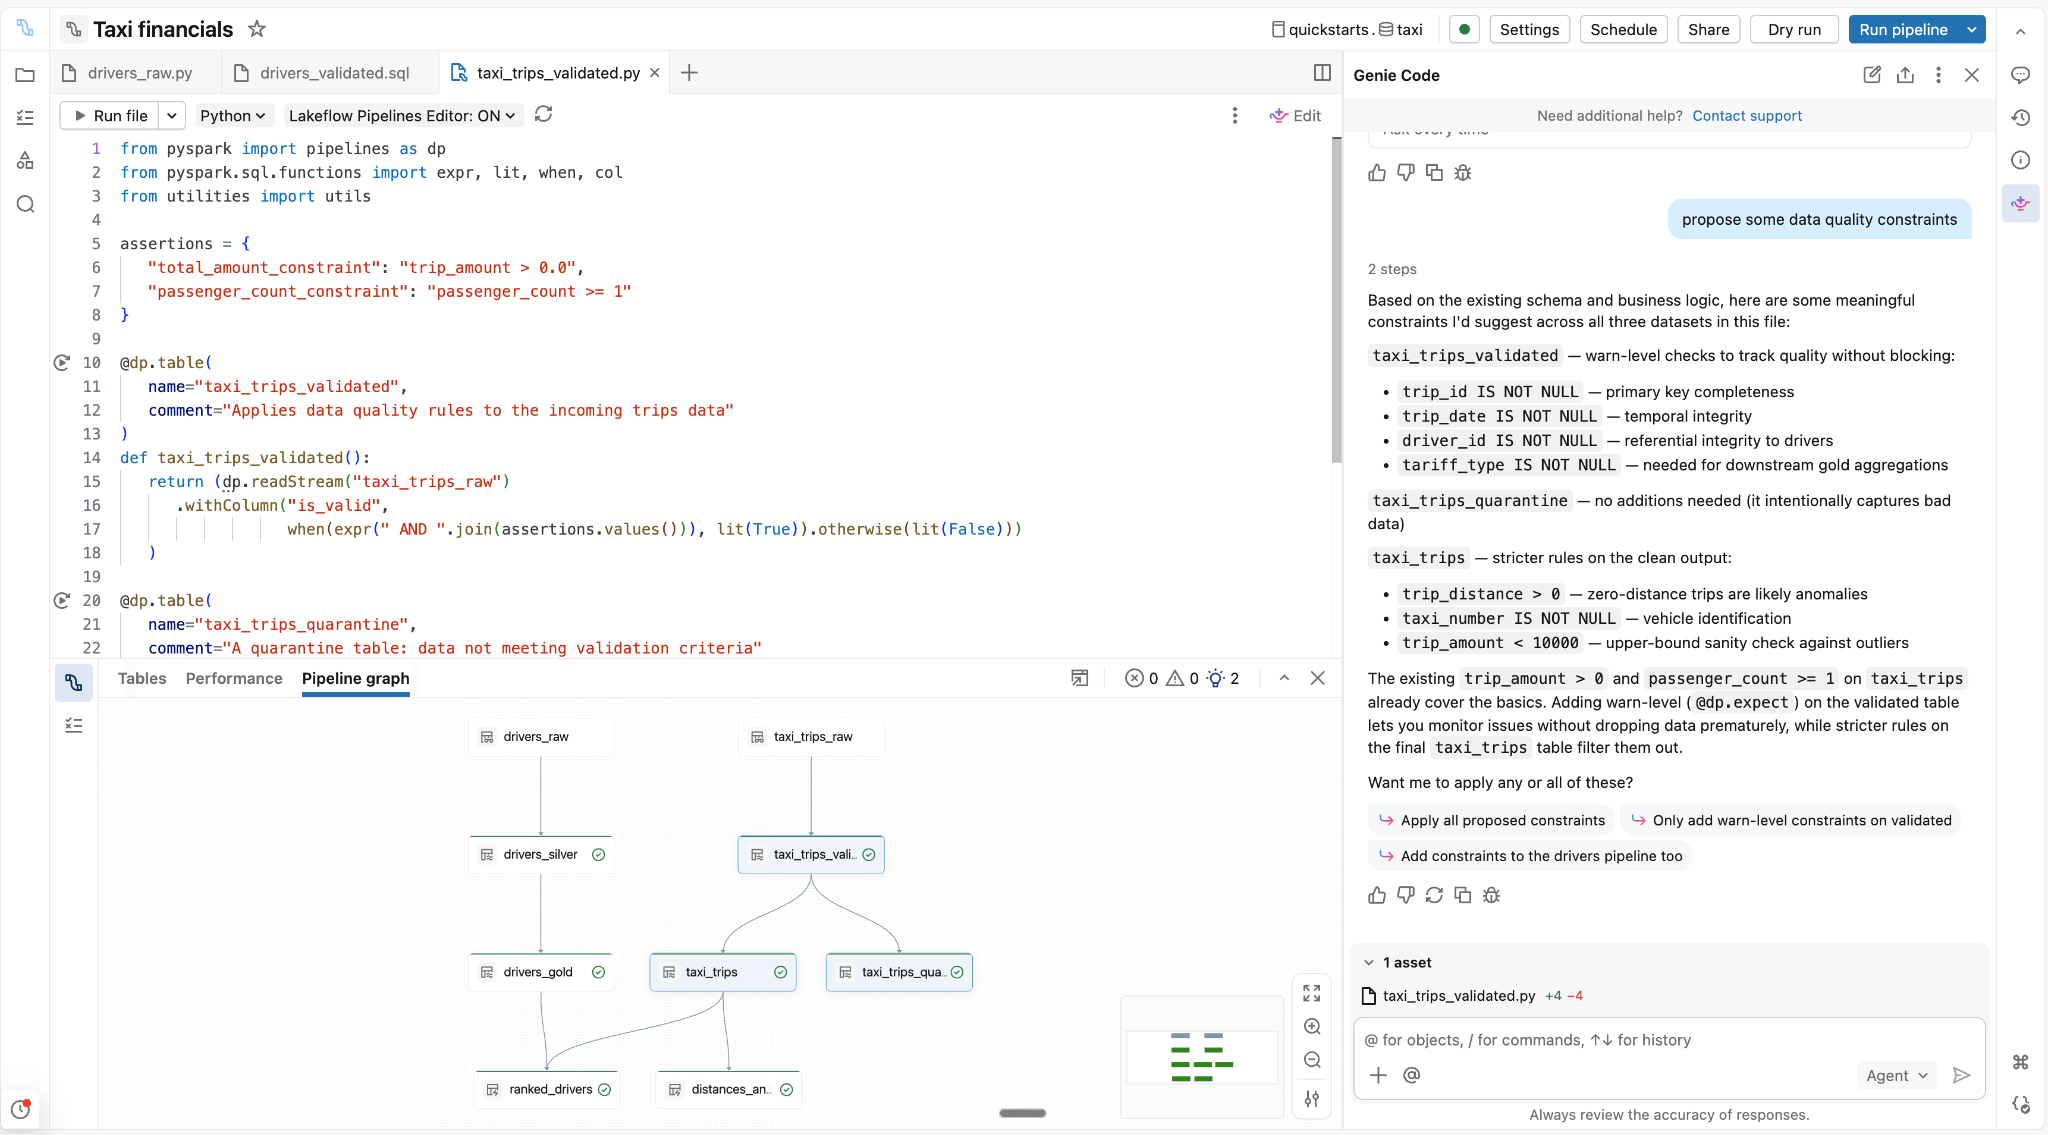Open the Contact support link
This screenshot has width=2048, height=1135.
(x=1746, y=116)
